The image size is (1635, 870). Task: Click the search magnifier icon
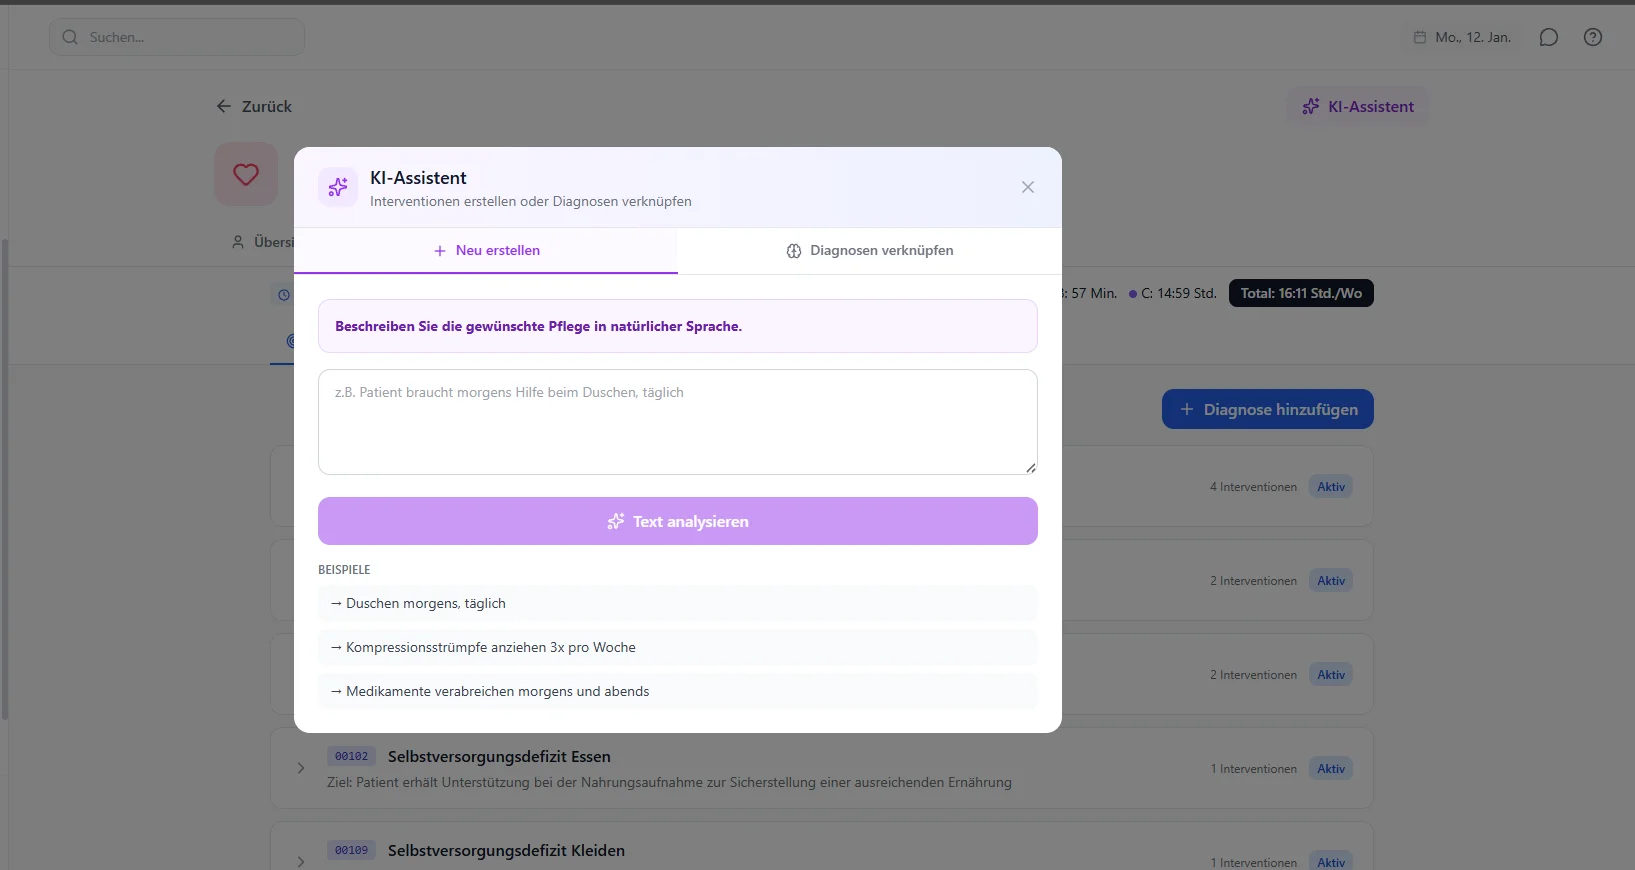pos(70,37)
